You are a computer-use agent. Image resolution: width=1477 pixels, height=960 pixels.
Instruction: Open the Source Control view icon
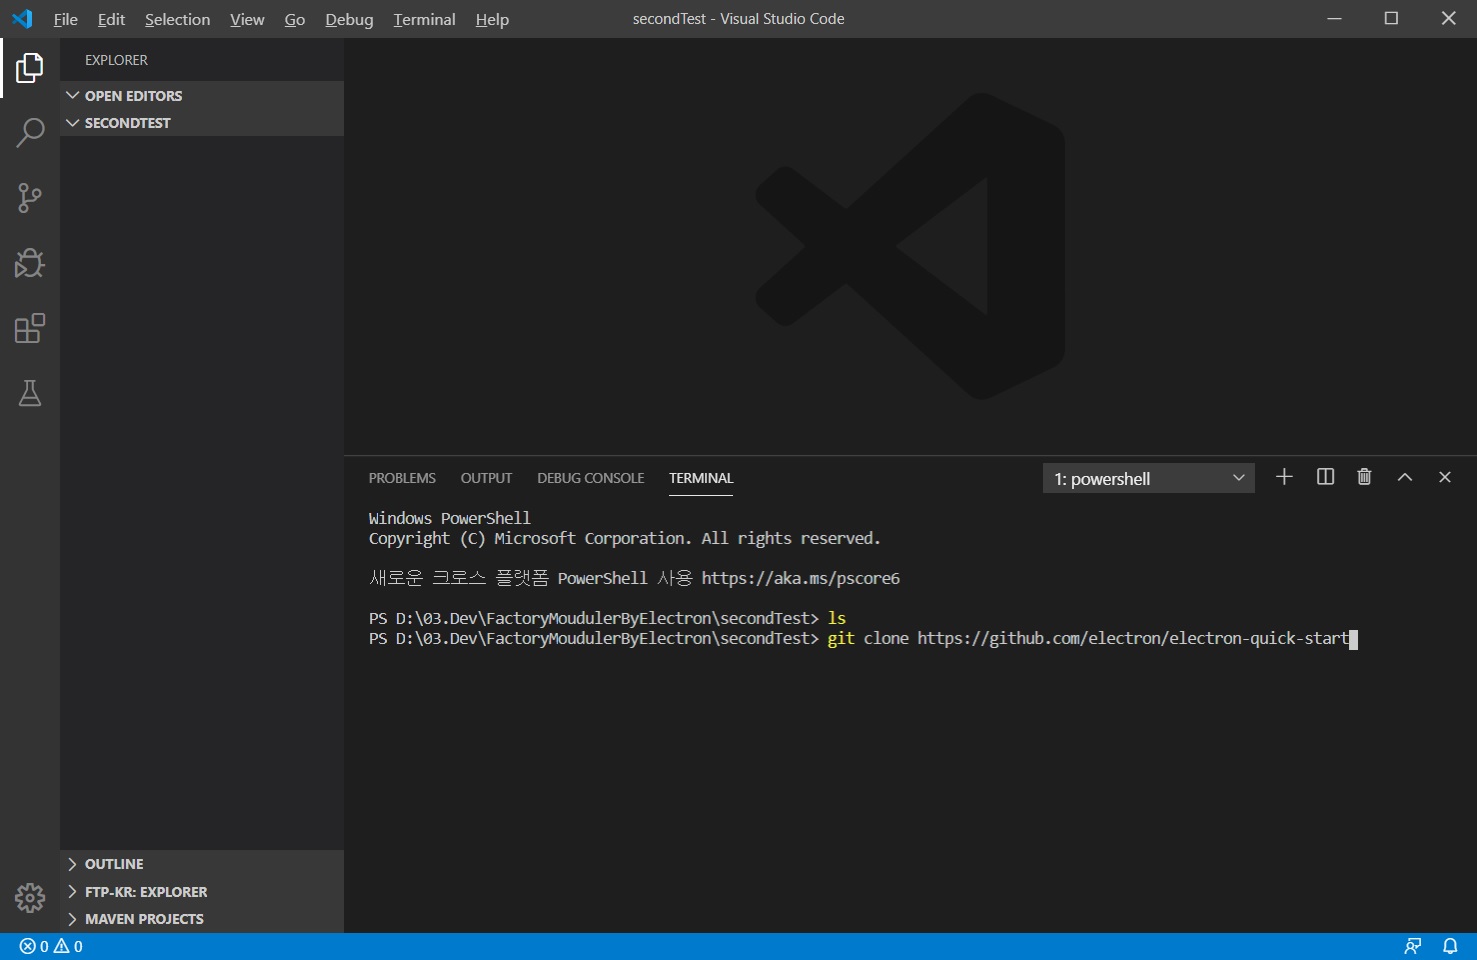[30, 198]
